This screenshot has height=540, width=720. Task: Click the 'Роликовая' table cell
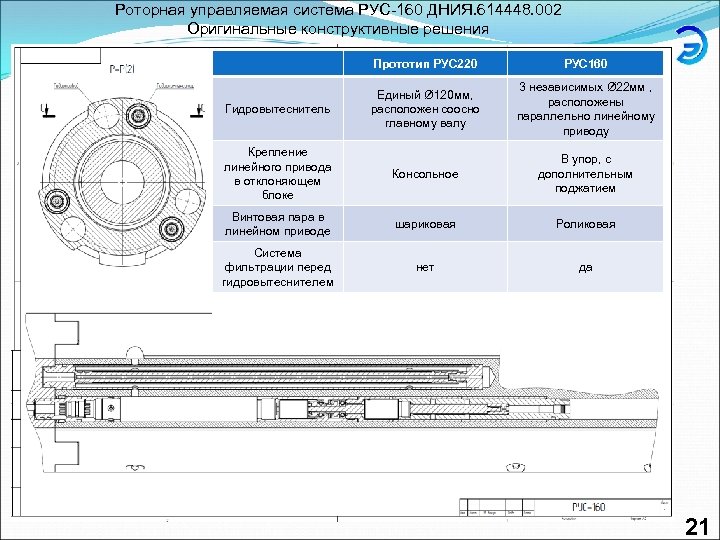pos(585,224)
